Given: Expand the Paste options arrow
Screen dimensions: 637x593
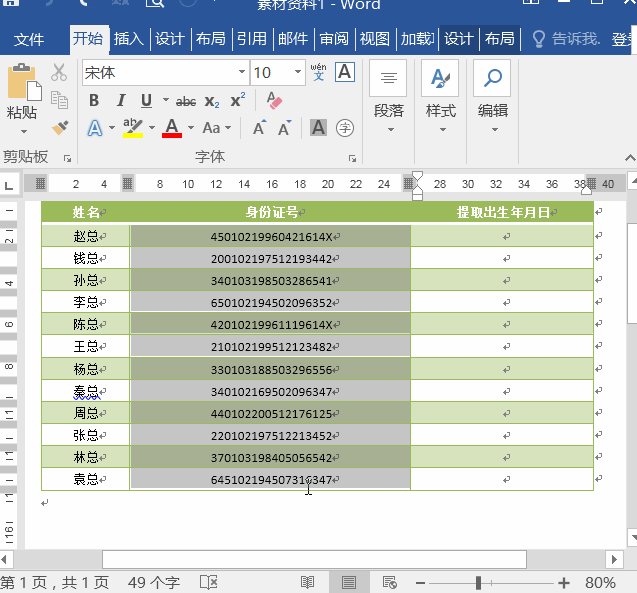Looking at the screenshot, I should pos(24,131).
